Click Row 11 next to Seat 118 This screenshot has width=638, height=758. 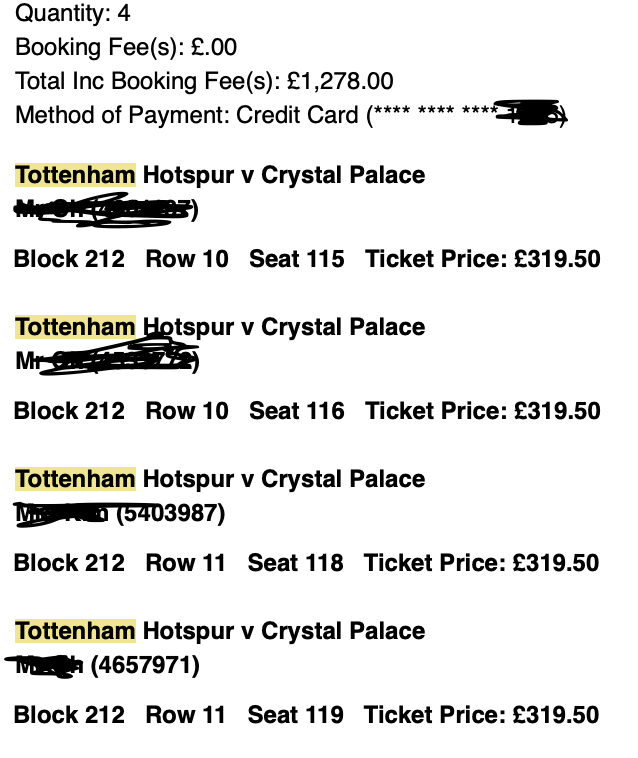[185, 563]
